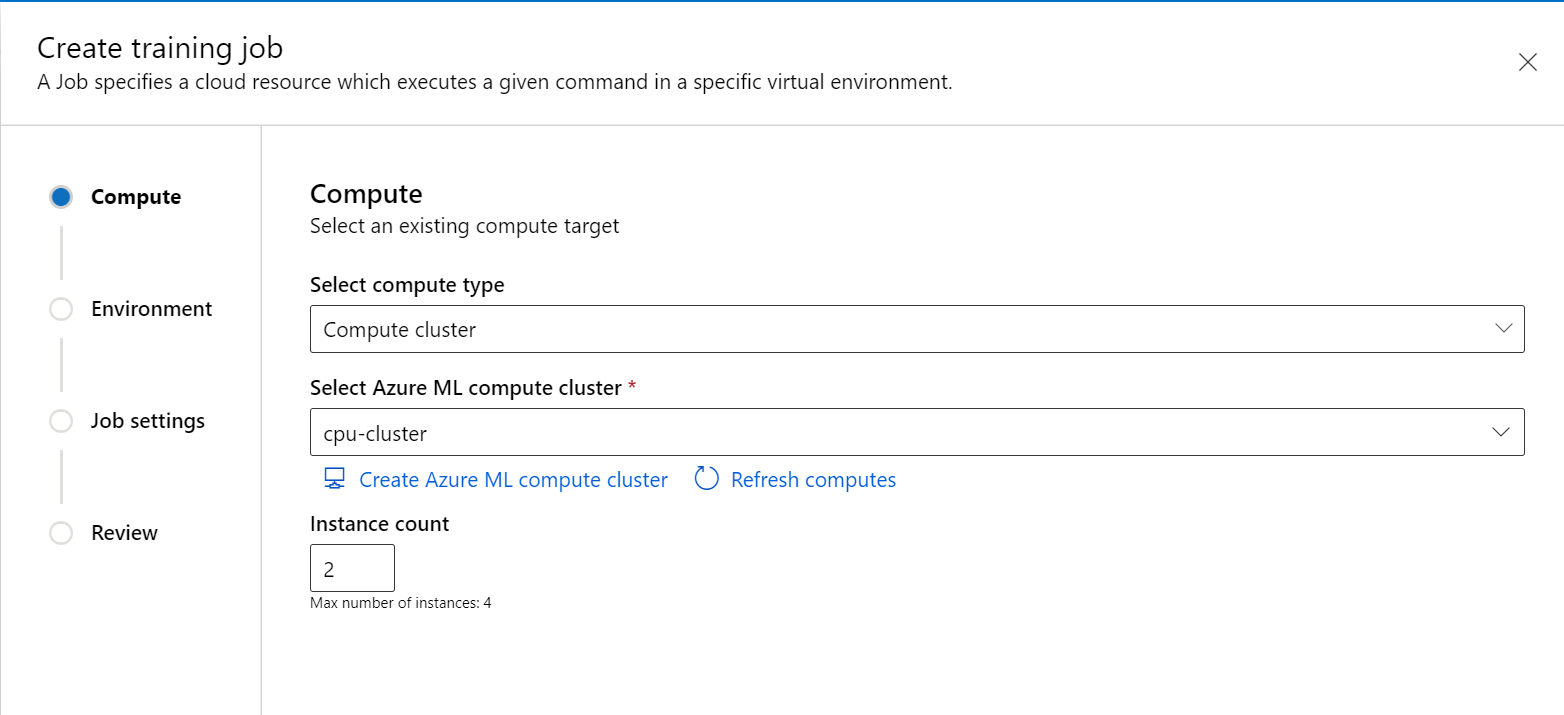Switch to the Job settings step
Screen dimensions: 1564x715
pyautogui.click(x=148, y=421)
